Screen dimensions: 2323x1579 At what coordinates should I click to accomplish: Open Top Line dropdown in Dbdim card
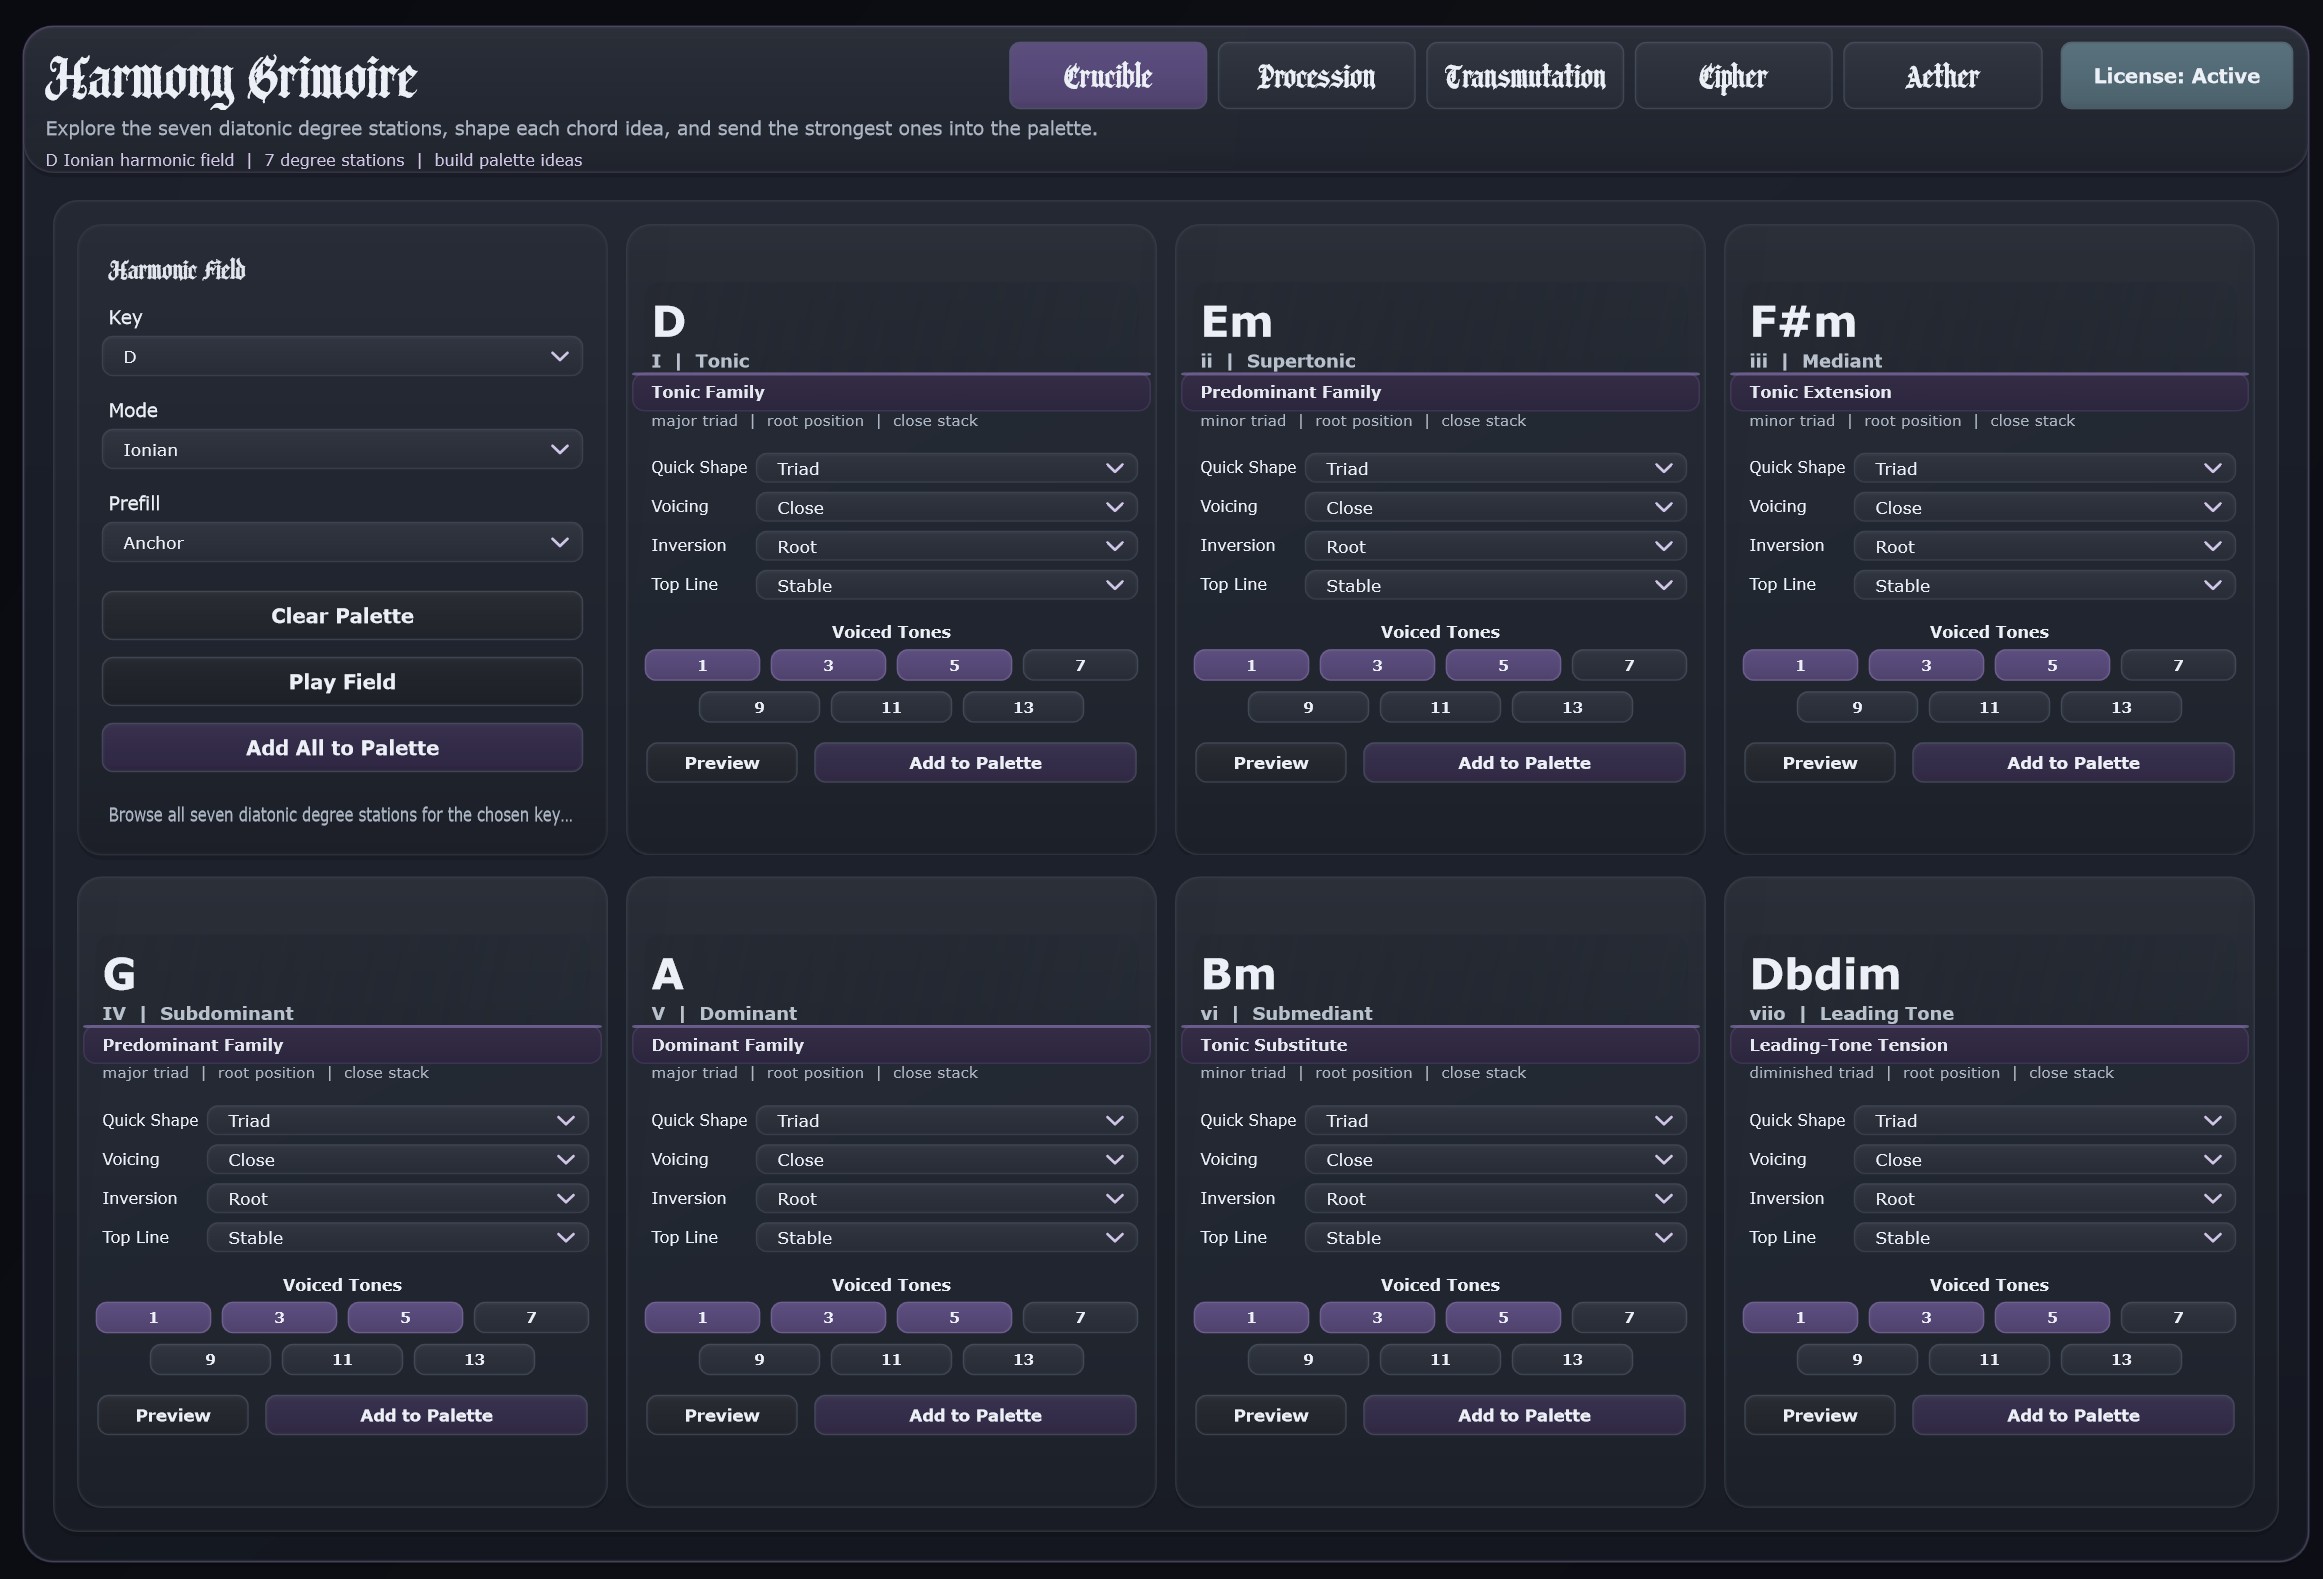(2044, 1237)
